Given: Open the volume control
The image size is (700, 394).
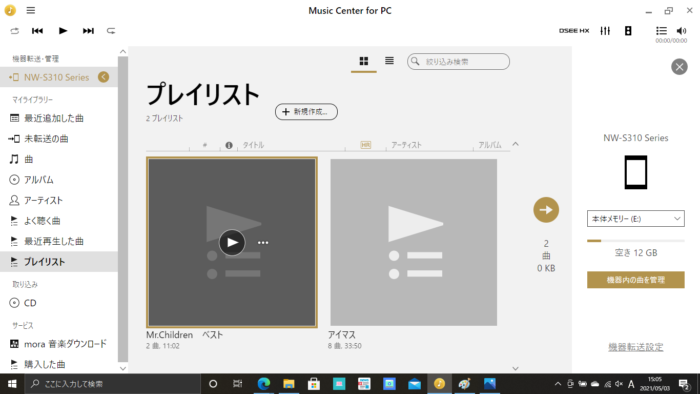Looking at the screenshot, I should pyautogui.click(x=681, y=31).
